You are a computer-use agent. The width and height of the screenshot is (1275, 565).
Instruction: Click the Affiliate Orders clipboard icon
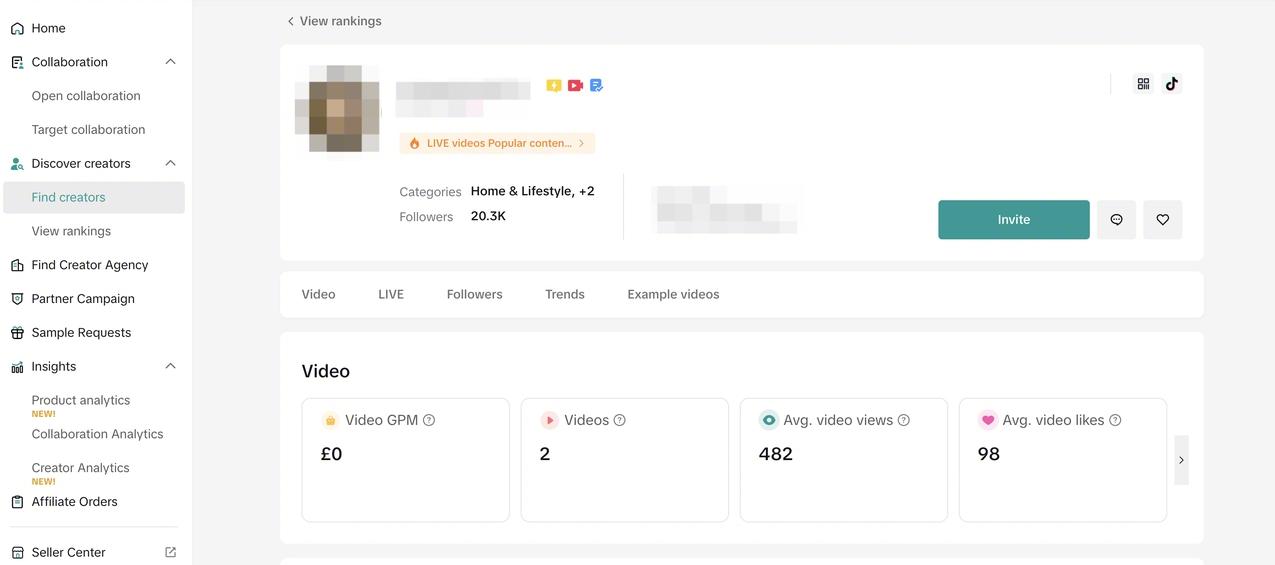click(x=17, y=502)
